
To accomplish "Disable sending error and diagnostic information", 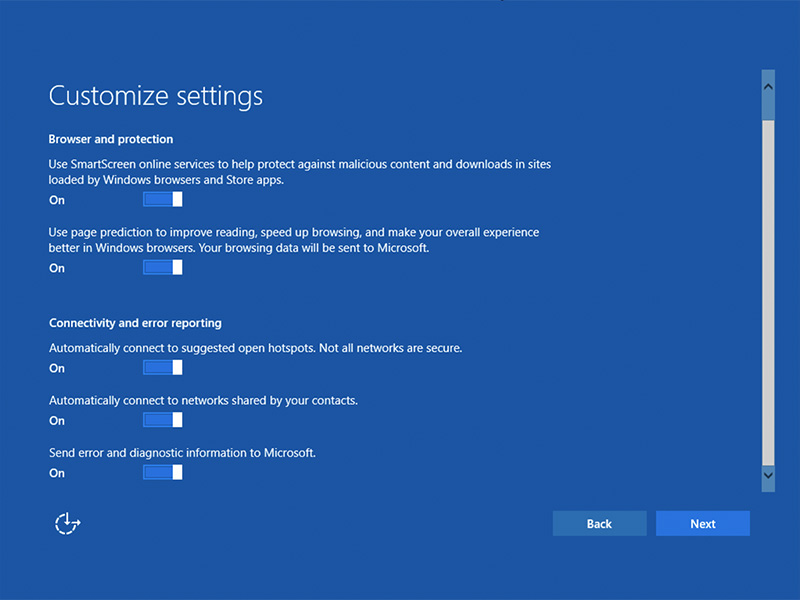I will tap(162, 472).
